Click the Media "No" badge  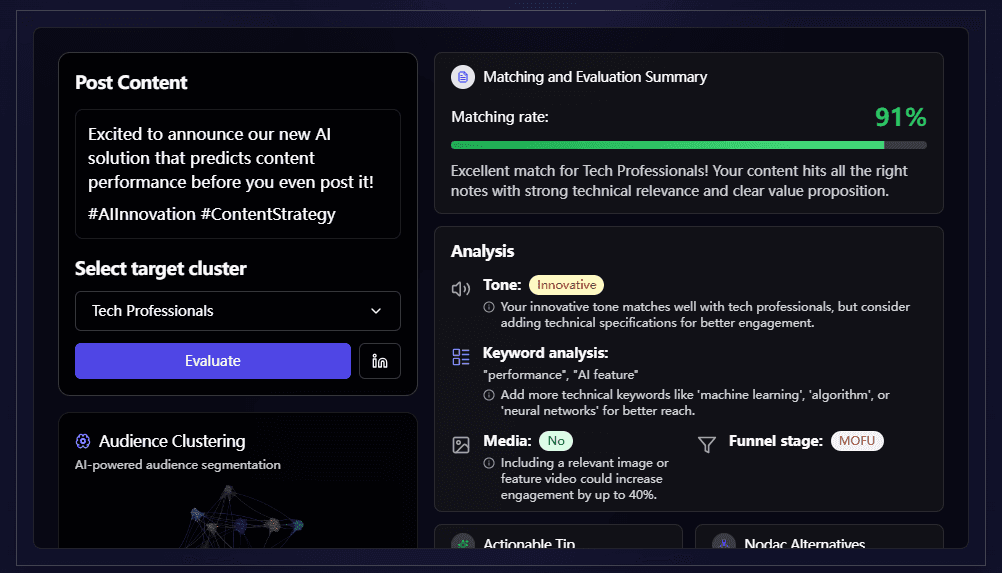coord(556,441)
